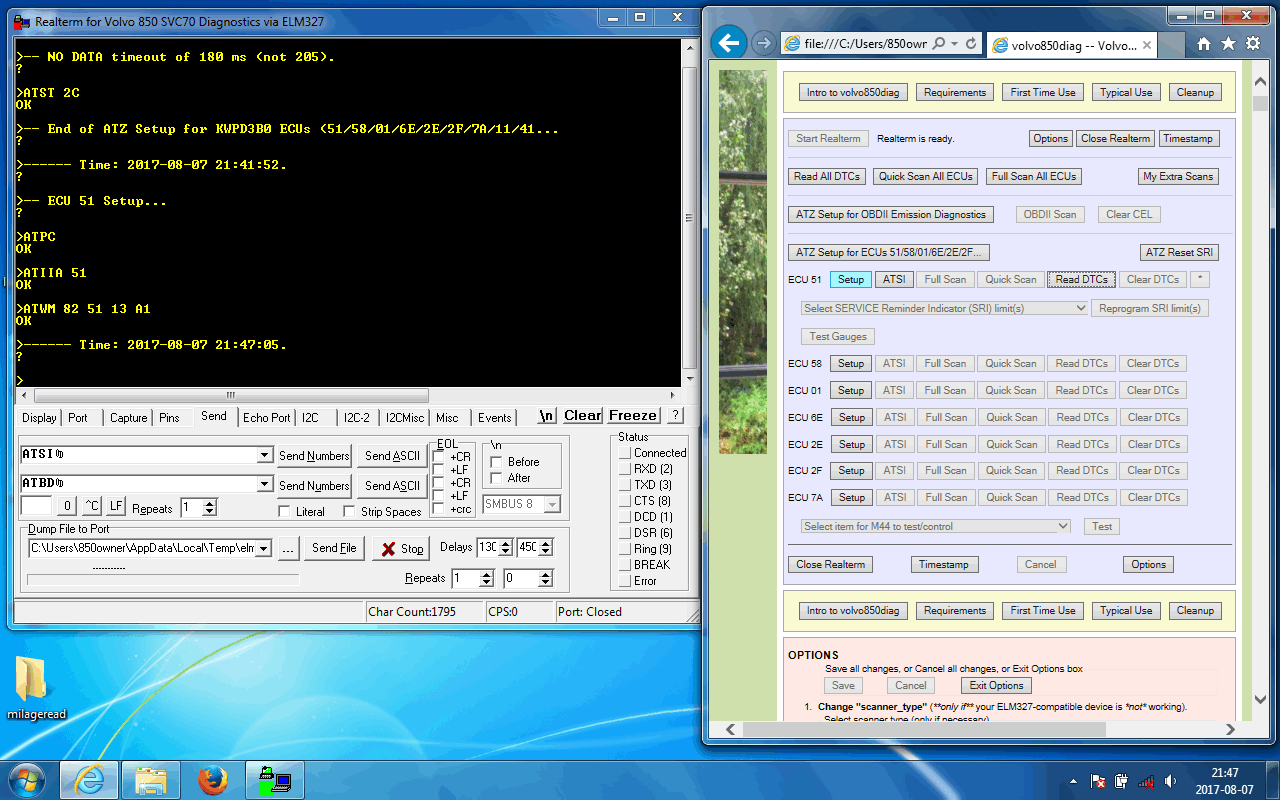Click Read DTCs for ECU 51
The width and height of the screenshot is (1280, 800).
pos(1081,279)
